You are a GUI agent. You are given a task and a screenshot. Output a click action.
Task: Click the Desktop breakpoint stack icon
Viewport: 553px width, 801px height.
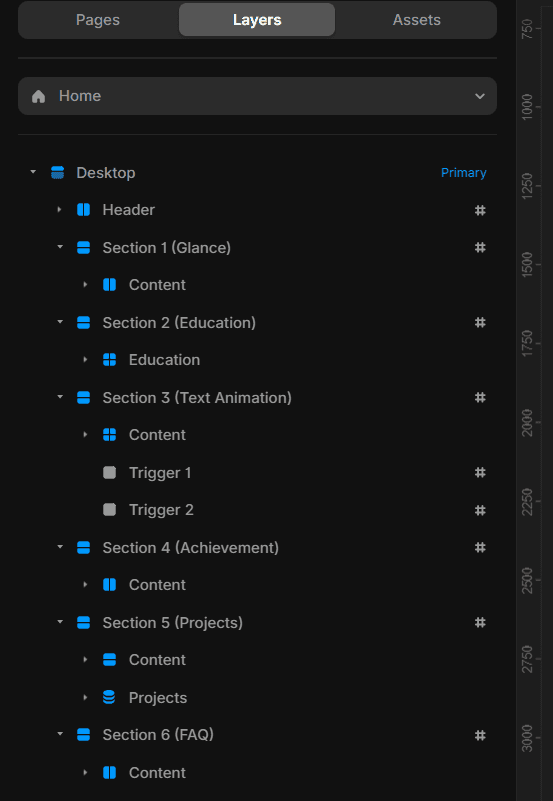point(58,173)
